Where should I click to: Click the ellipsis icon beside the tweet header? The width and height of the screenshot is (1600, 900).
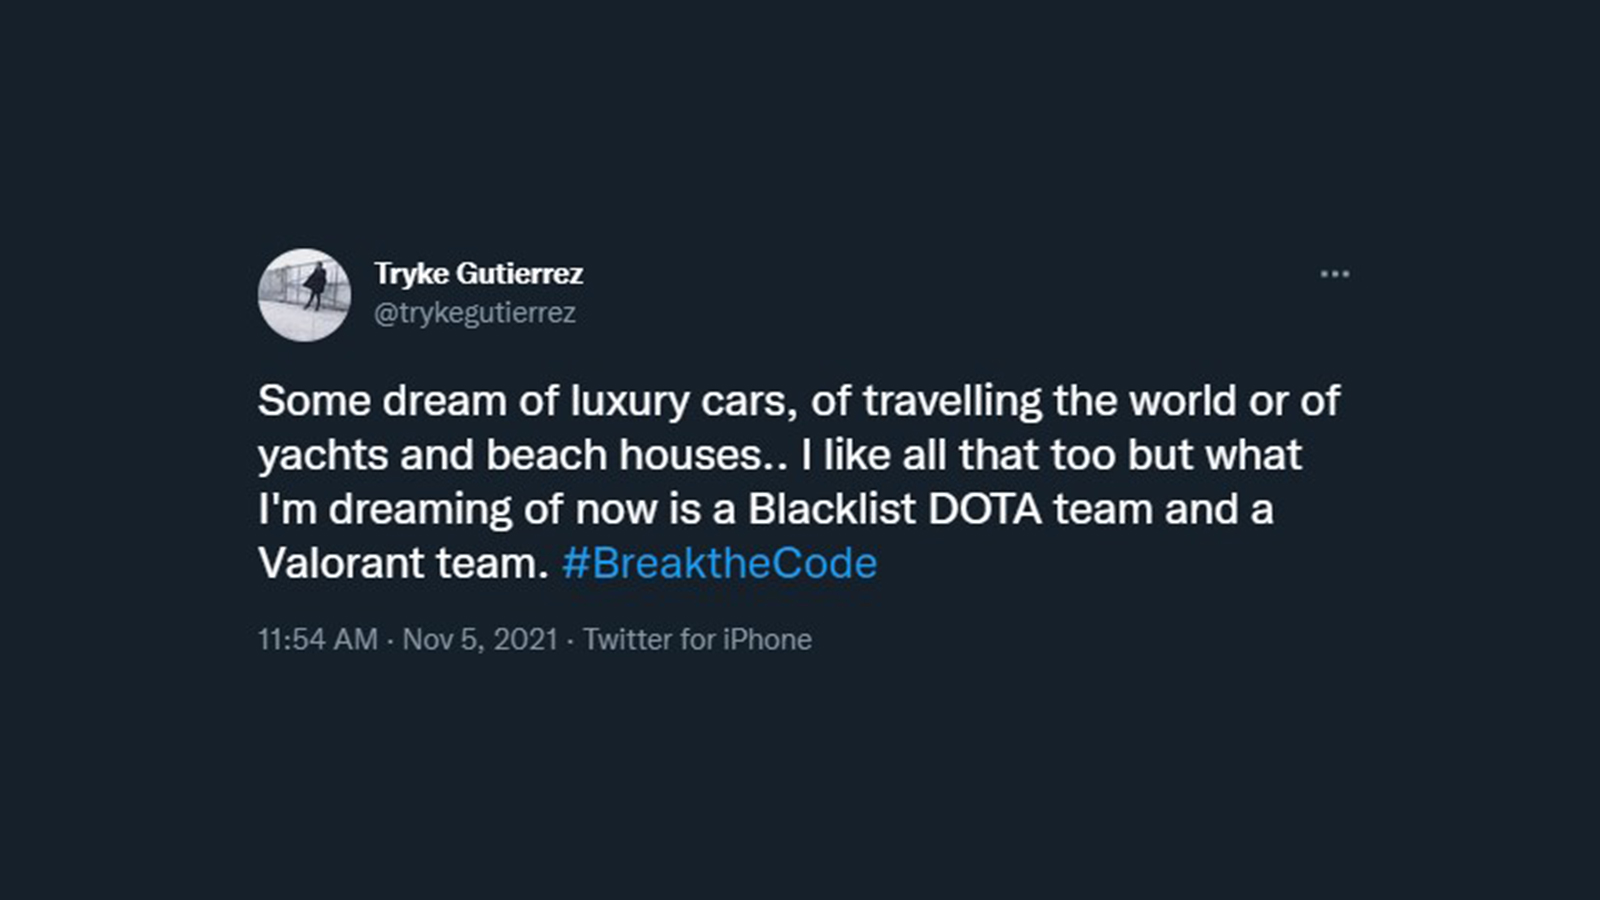click(x=1337, y=273)
